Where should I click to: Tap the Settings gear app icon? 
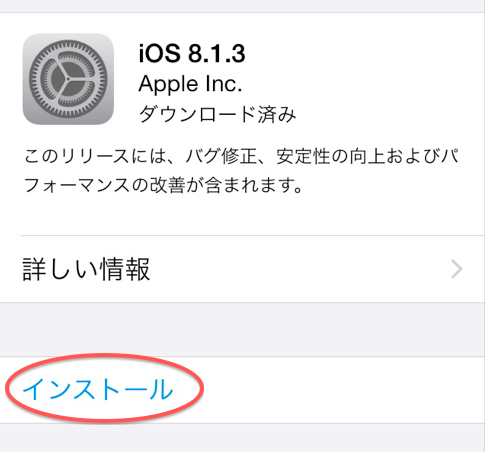click(68, 79)
